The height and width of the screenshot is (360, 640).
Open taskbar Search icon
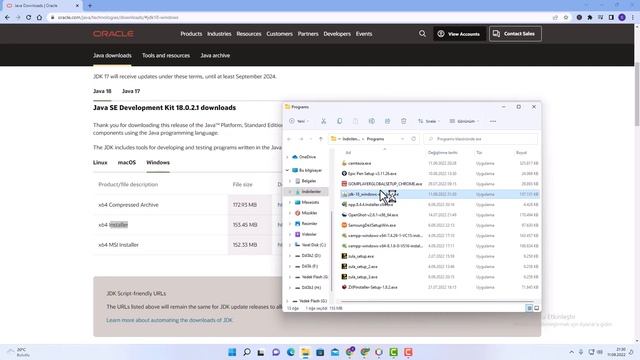click(x=247, y=352)
